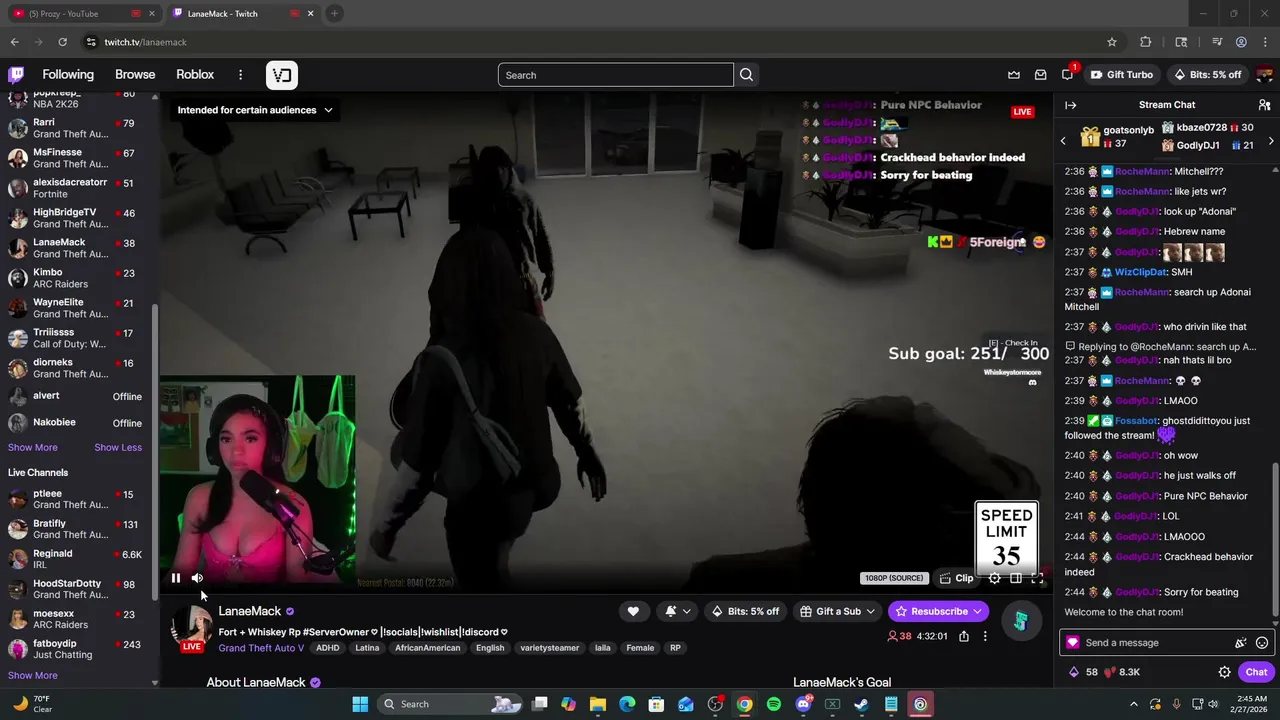This screenshot has height=720, width=1280.
Task: Click the share stream icon
Action: 964,636
